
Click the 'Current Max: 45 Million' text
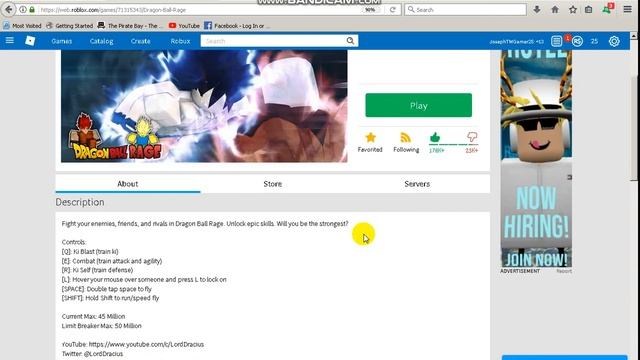click(93, 316)
